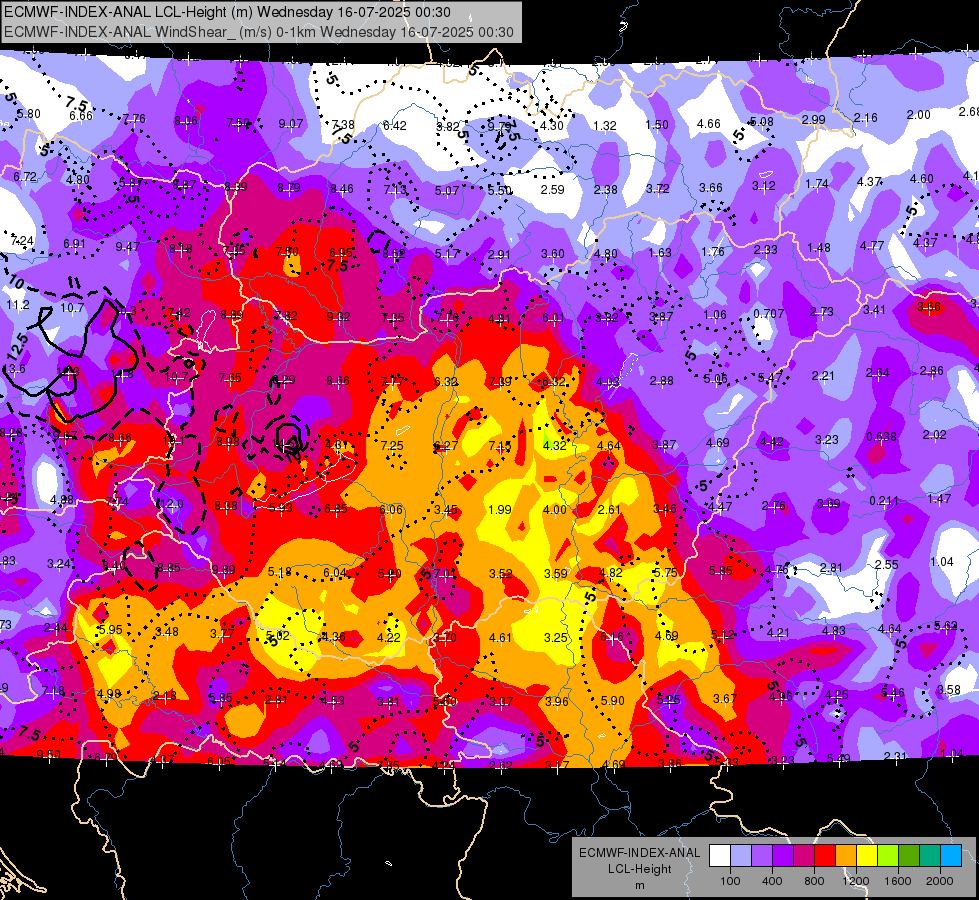Screen dimensions: 979x900
Task: Click the map value 4.66
Action: [x=709, y=124]
